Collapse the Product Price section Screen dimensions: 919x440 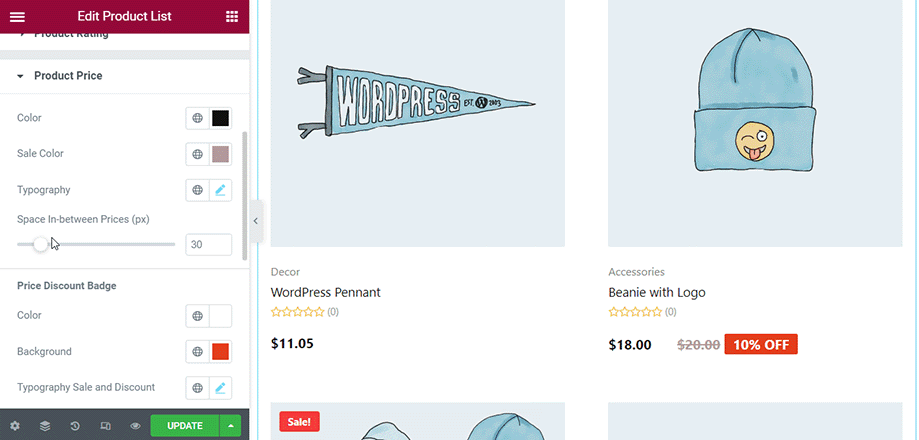[68, 76]
